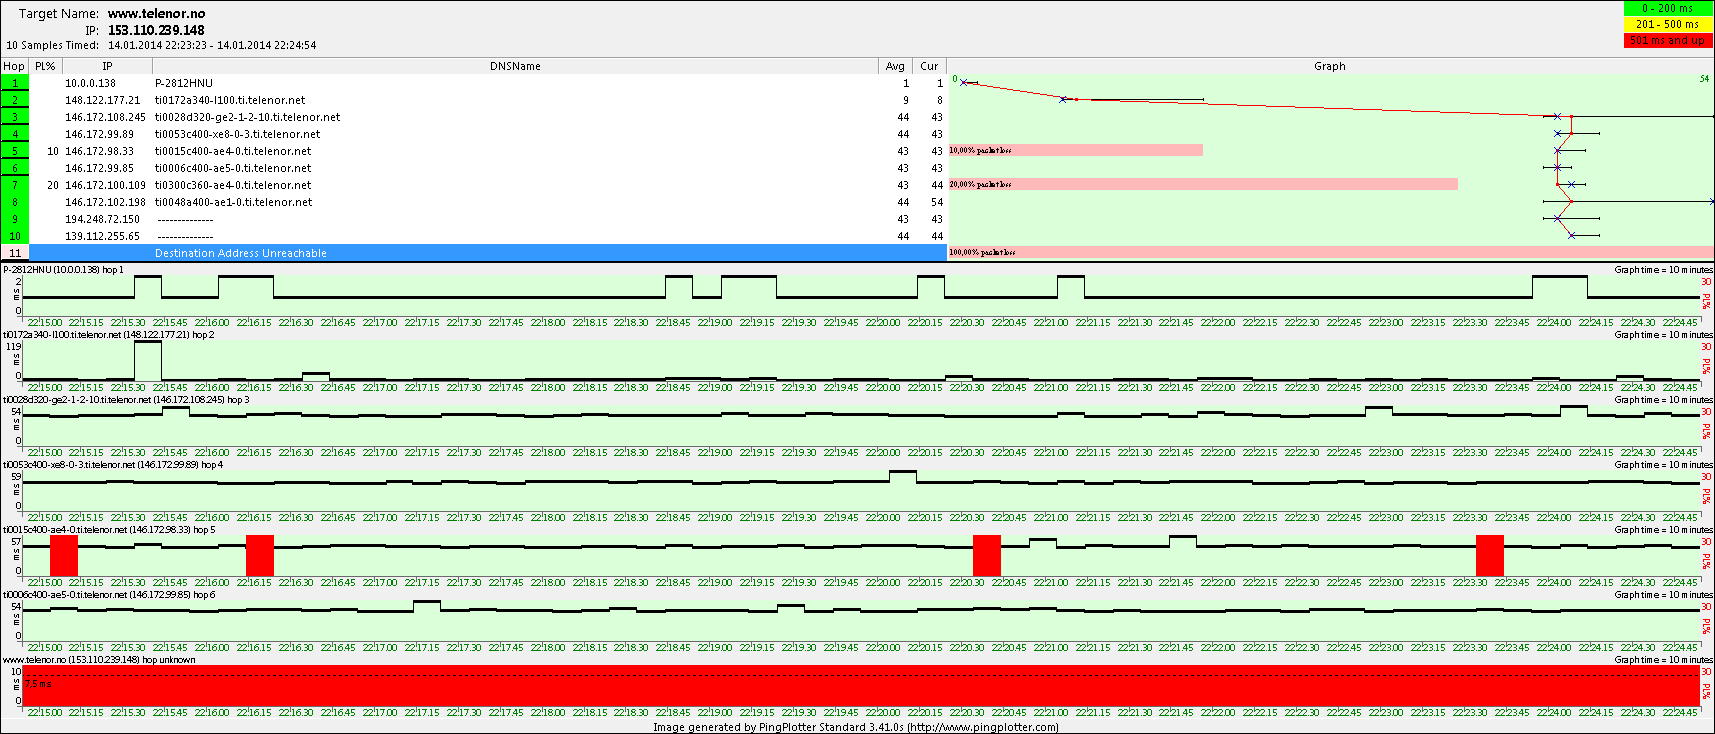Select DNS name ti0300c360-ae4-0.ti.telenor.net
Image resolution: width=1715 pixels, height=734 pixels.
(232, 185)
